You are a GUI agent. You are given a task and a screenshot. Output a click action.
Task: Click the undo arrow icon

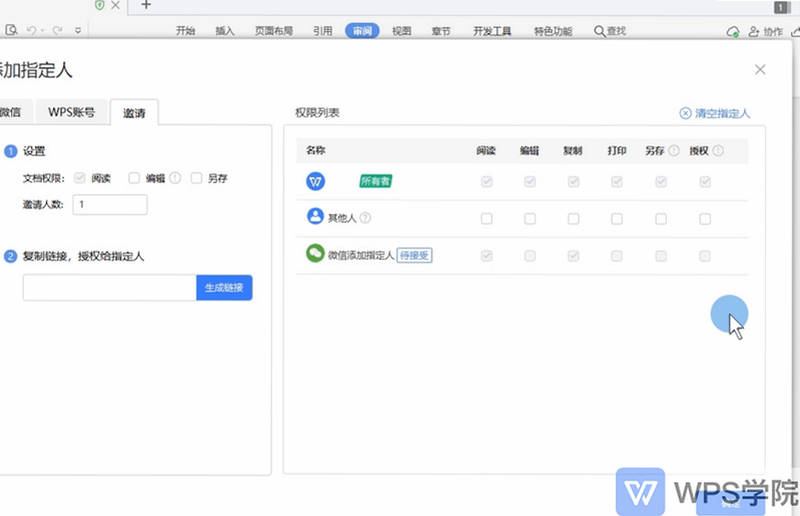click(x=32, y=31)
